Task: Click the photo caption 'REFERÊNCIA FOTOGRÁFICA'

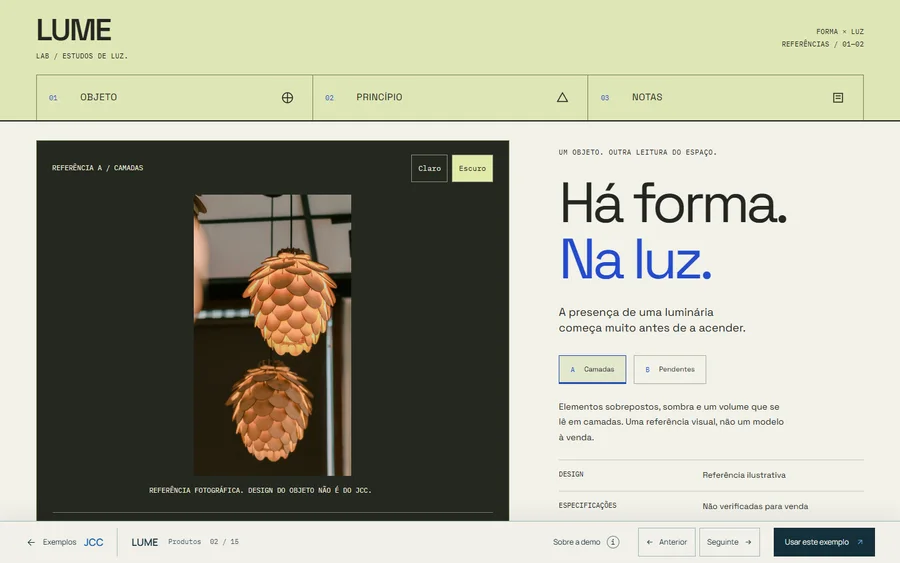Action: pyautogui.click(x=260, y=491)
